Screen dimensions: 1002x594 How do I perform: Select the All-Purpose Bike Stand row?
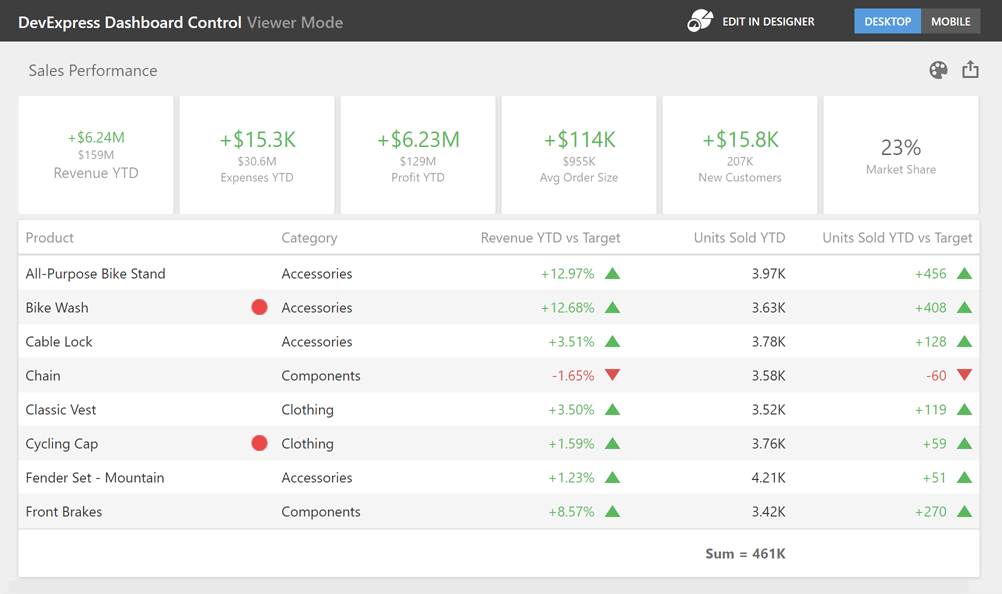coord(96,274)
